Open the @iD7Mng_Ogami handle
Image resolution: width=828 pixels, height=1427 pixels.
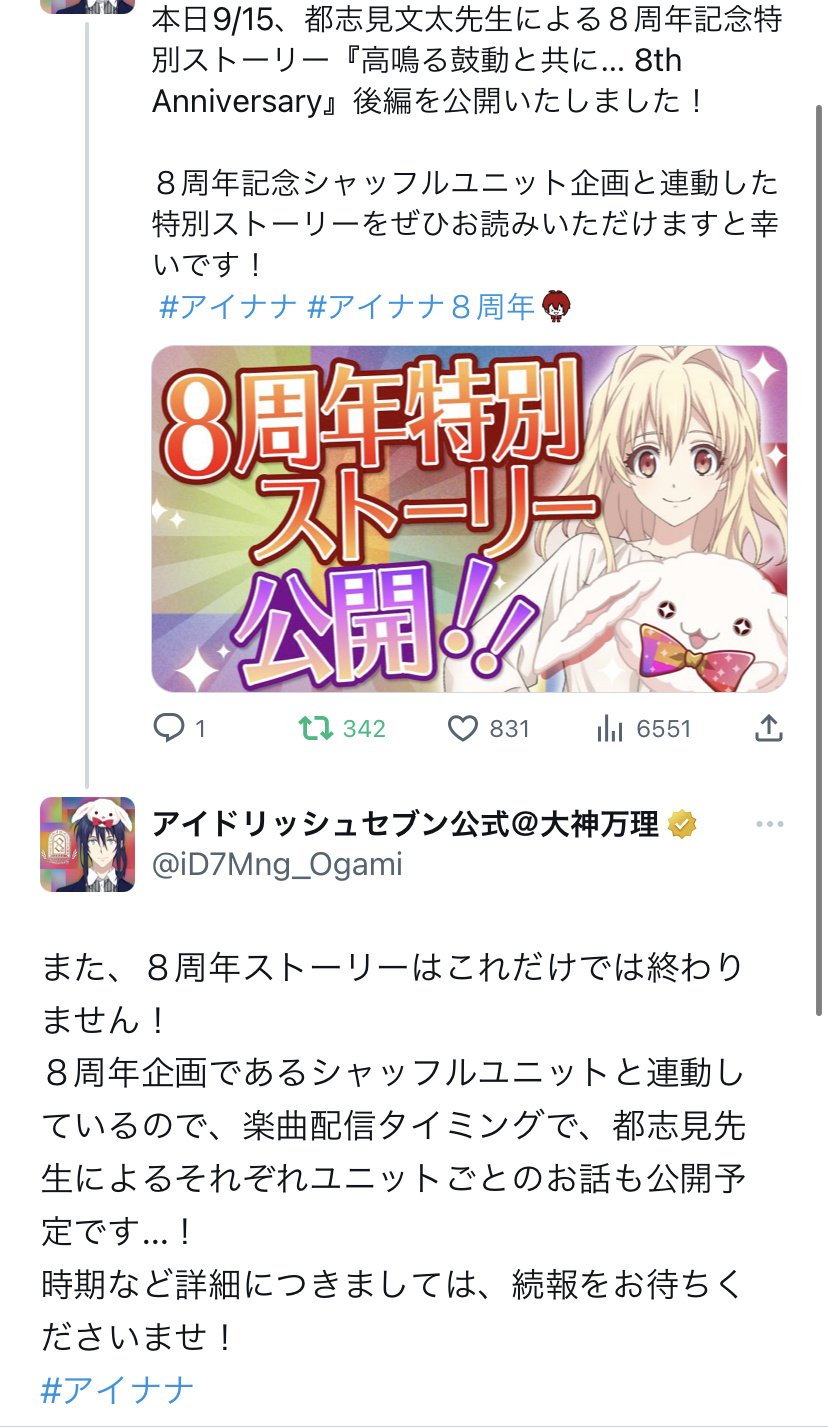tap(277, 864)
